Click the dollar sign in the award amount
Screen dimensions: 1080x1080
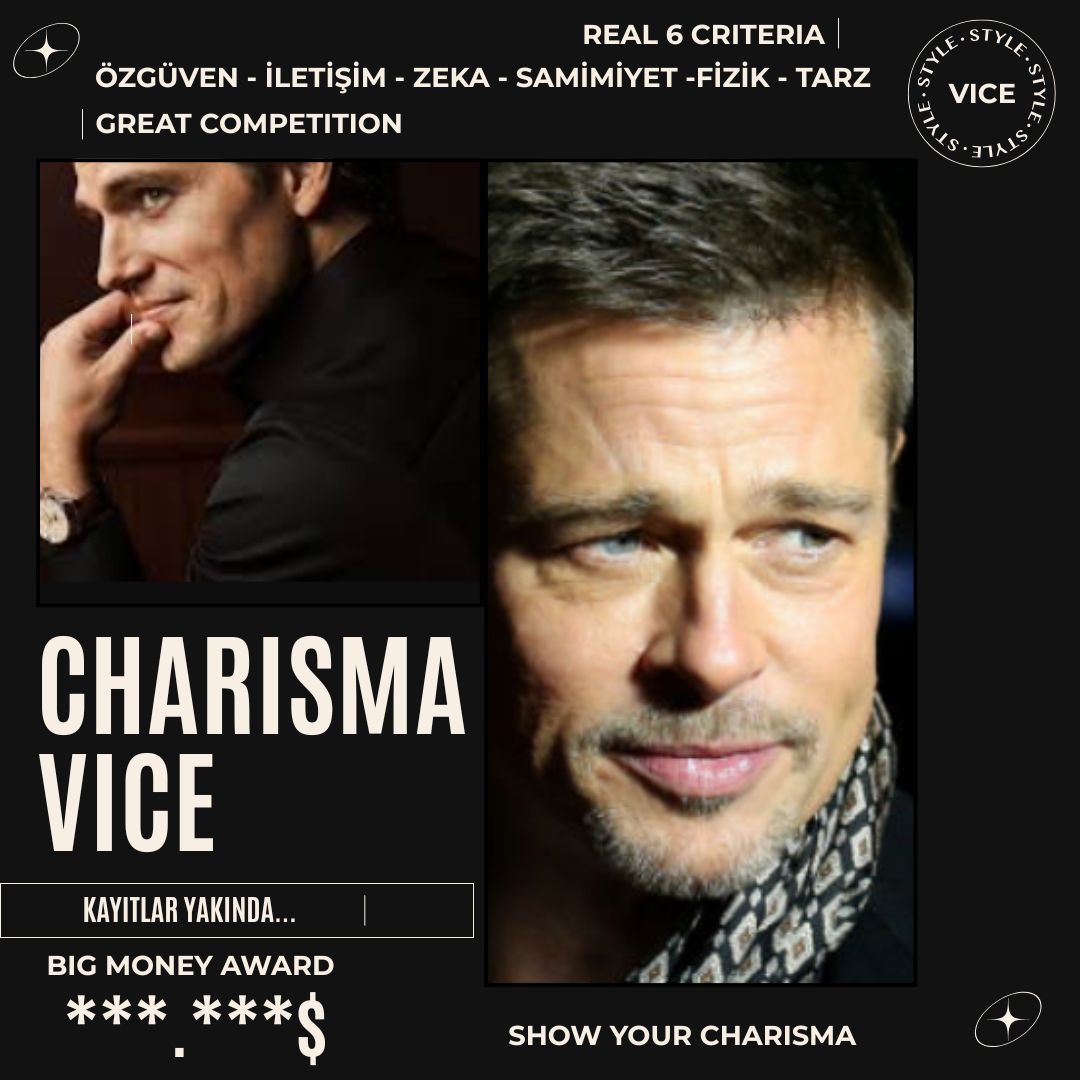tap(312, 1028)
